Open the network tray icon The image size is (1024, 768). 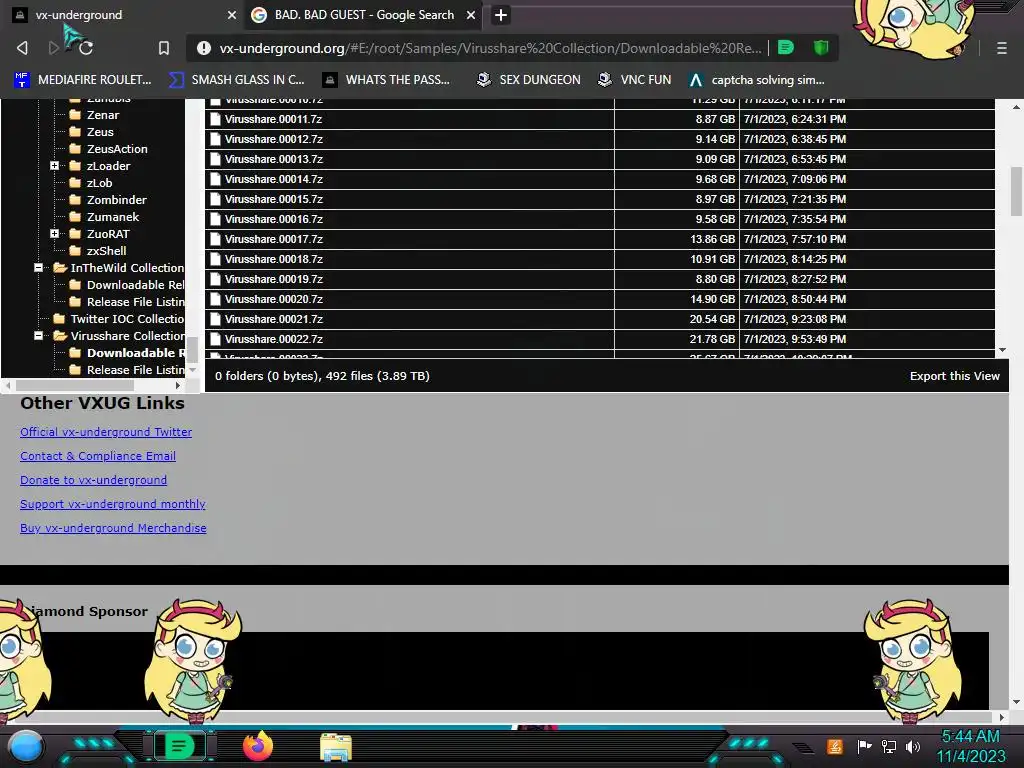[x=889, y=746]
